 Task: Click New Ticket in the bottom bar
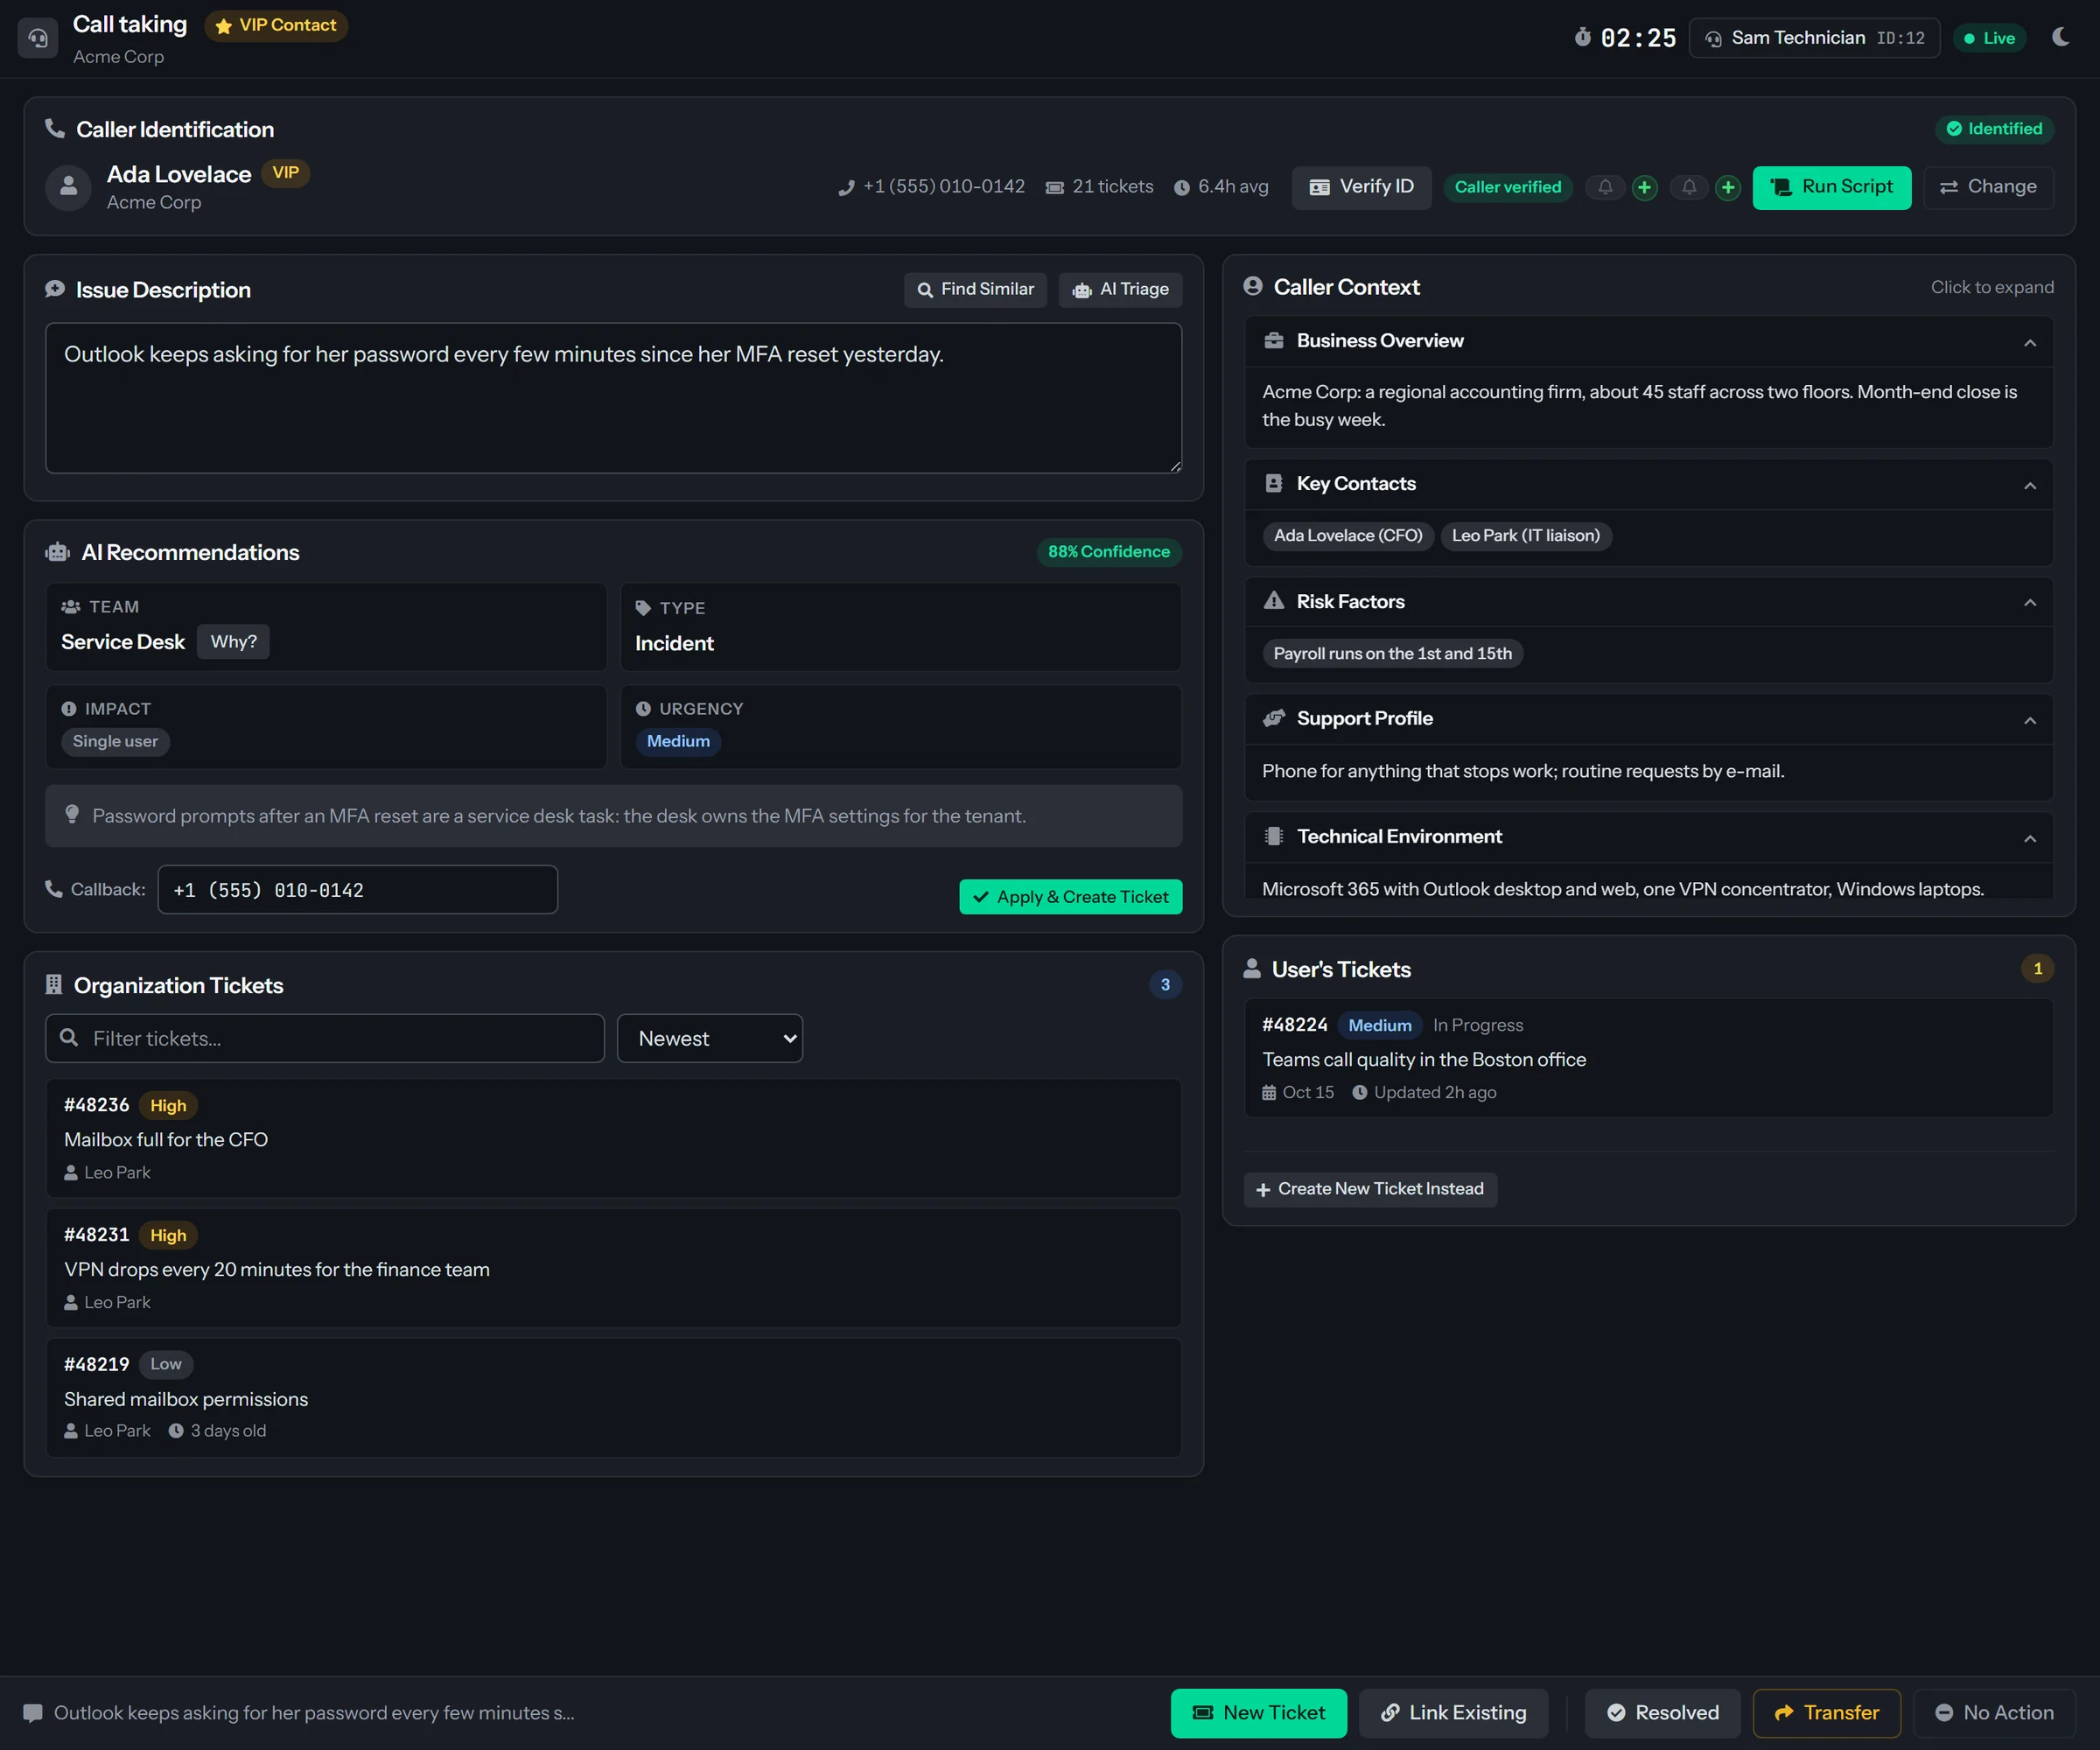click(1258, 1713)
